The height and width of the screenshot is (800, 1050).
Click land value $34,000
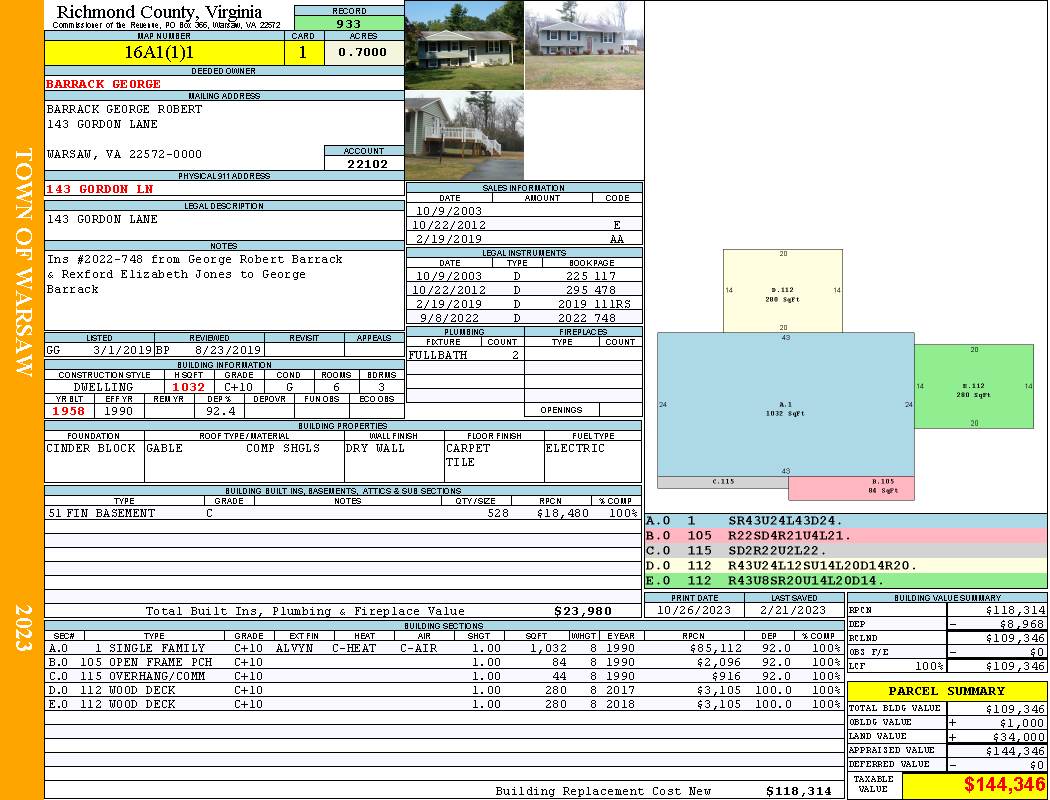1018,736
